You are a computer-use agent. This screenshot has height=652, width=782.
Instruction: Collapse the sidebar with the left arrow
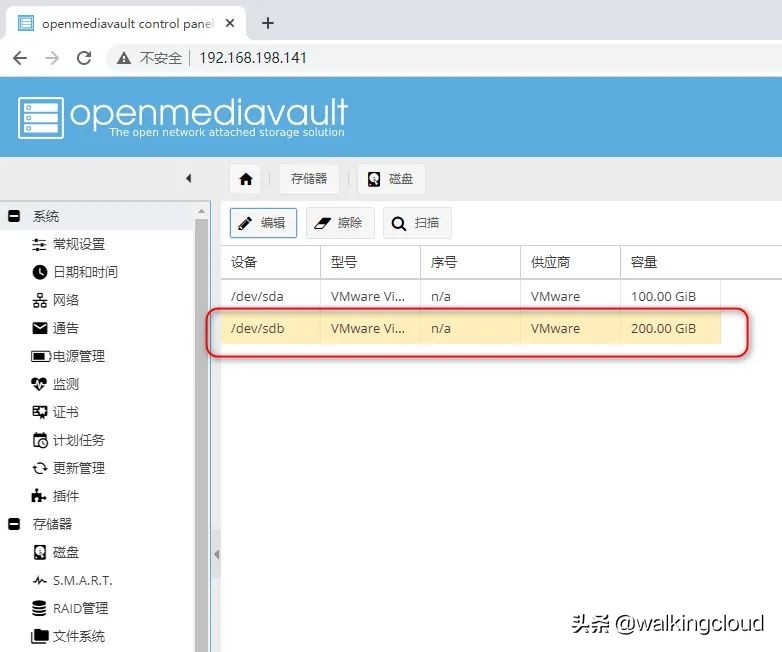point(189,178)
